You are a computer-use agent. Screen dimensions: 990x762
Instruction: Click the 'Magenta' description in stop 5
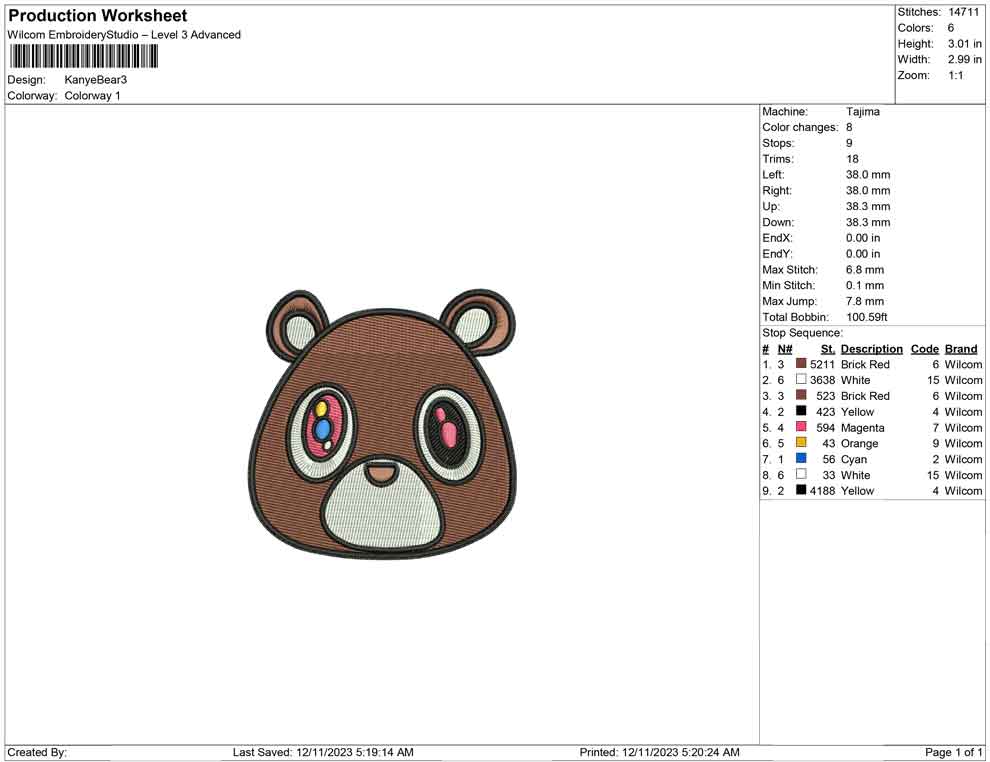pos(862,427)
